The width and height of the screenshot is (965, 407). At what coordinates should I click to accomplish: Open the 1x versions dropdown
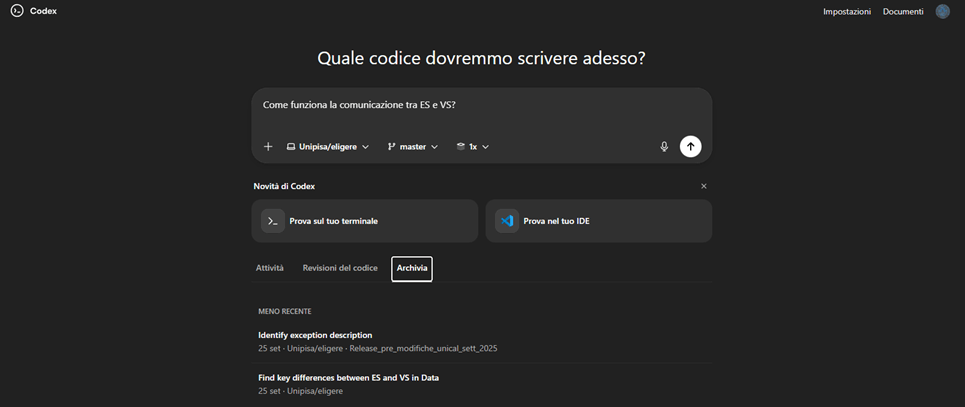click(x=473, y=147)
